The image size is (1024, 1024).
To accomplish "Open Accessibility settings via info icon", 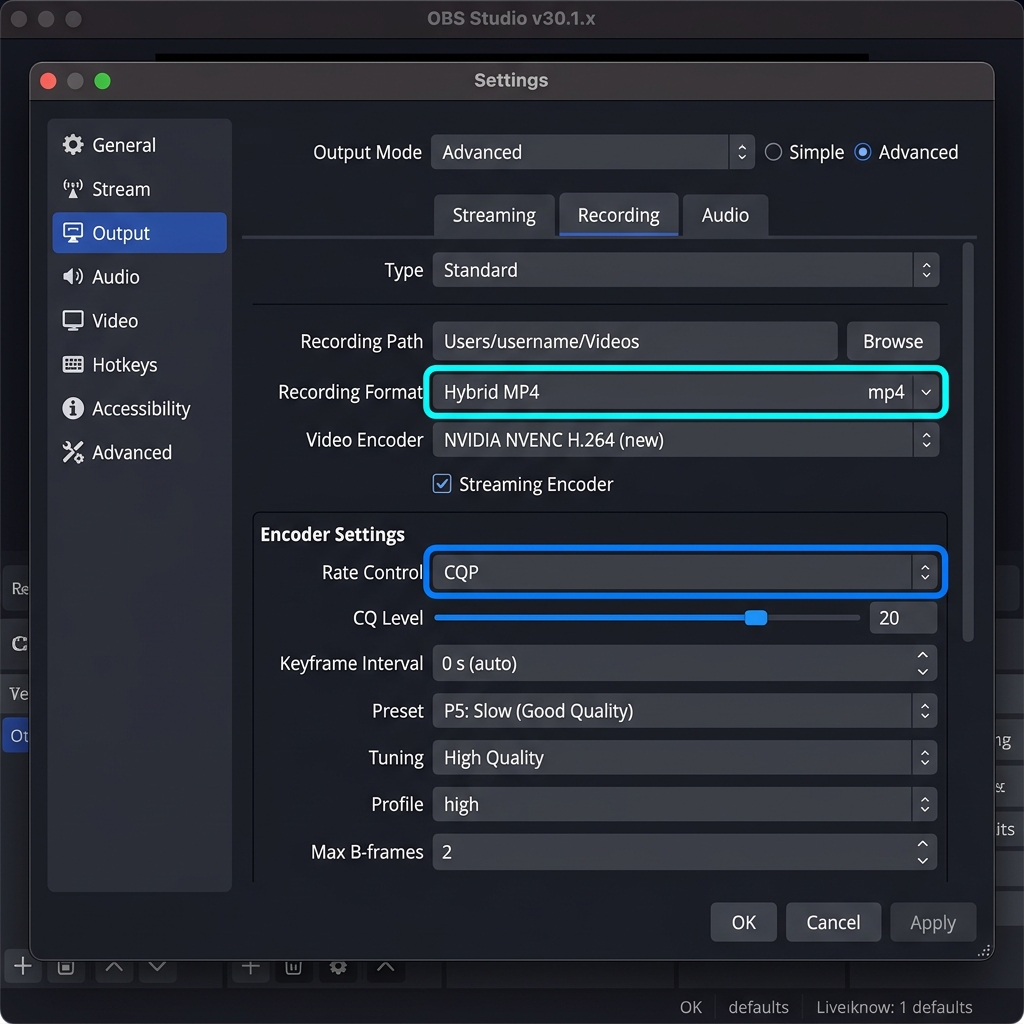I will (x=72, y=408).
